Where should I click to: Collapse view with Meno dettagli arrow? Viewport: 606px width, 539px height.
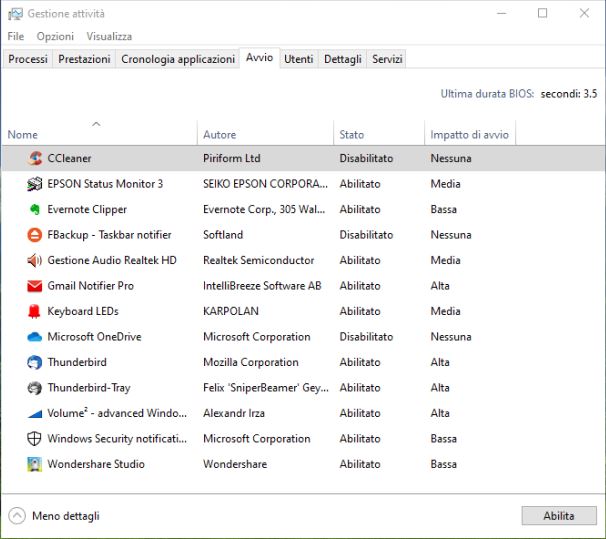pyautogui.click(x=17, y=516)
